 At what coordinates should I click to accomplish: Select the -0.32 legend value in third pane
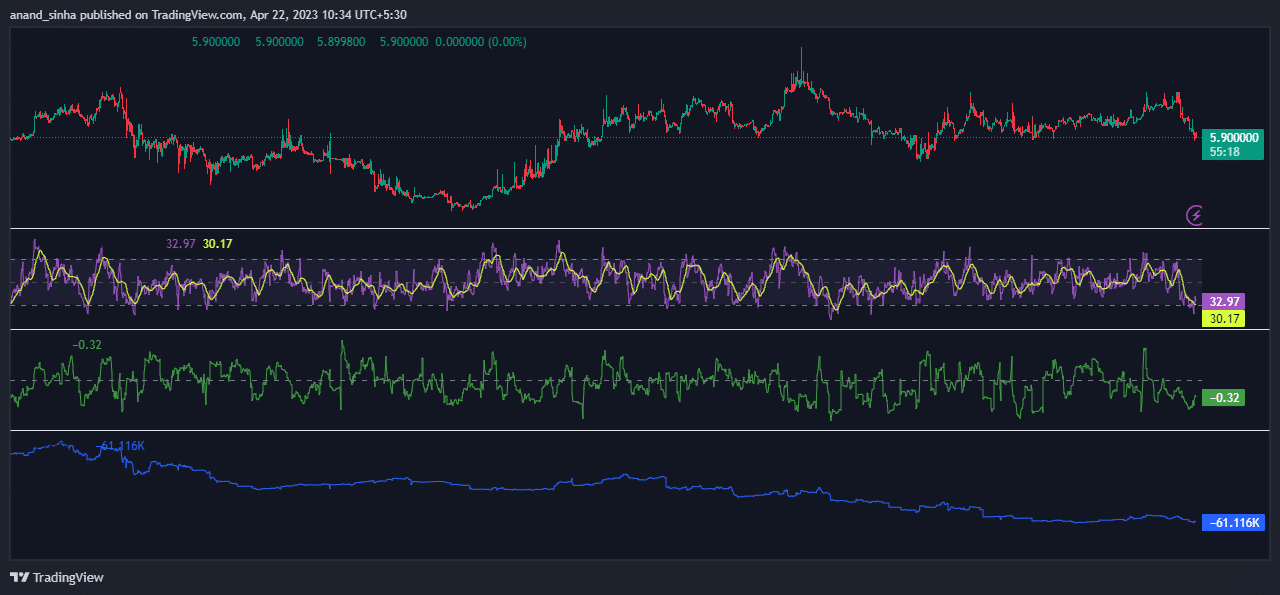pyautogui.click(x=86, y=345)
